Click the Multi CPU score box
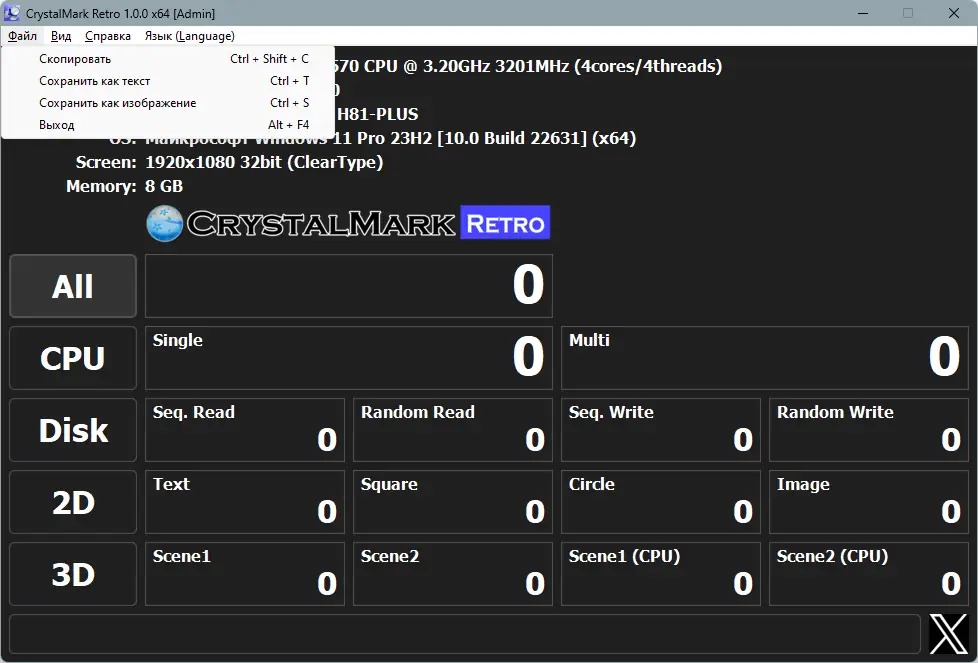 765,358
